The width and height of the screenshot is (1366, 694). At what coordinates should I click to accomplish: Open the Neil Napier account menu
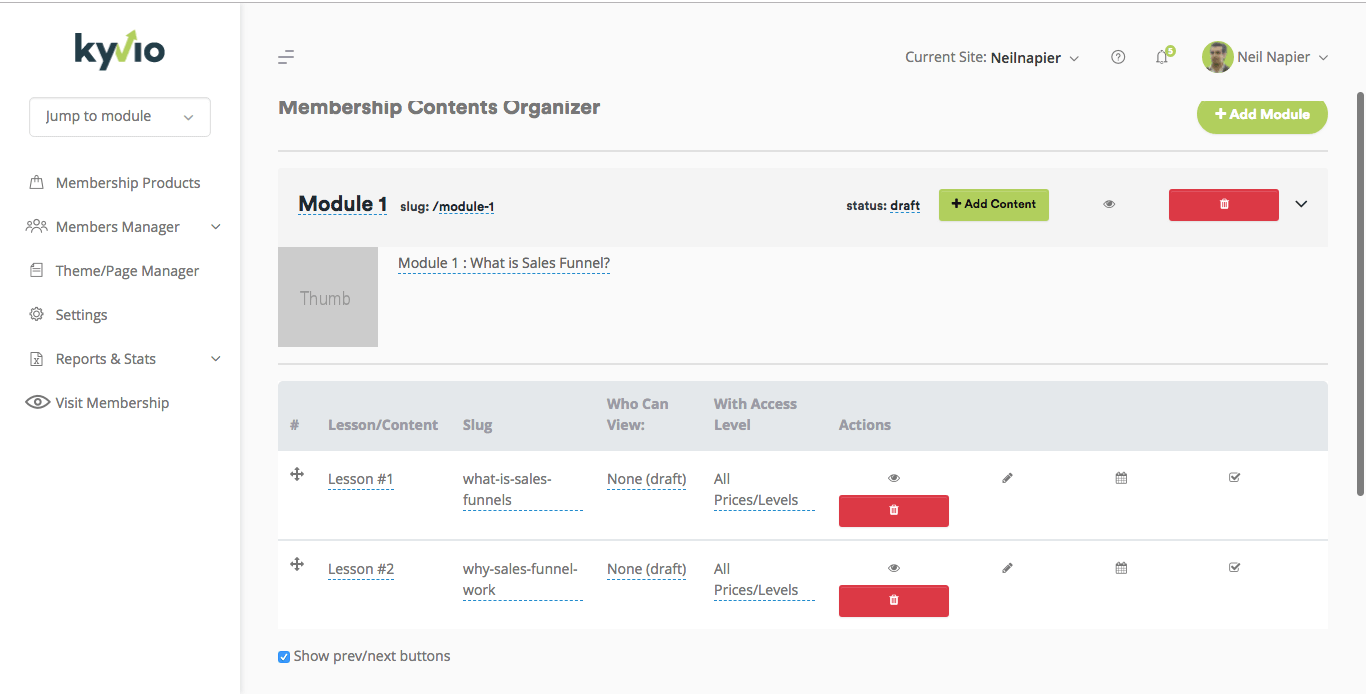click(x=1283, y=57)
